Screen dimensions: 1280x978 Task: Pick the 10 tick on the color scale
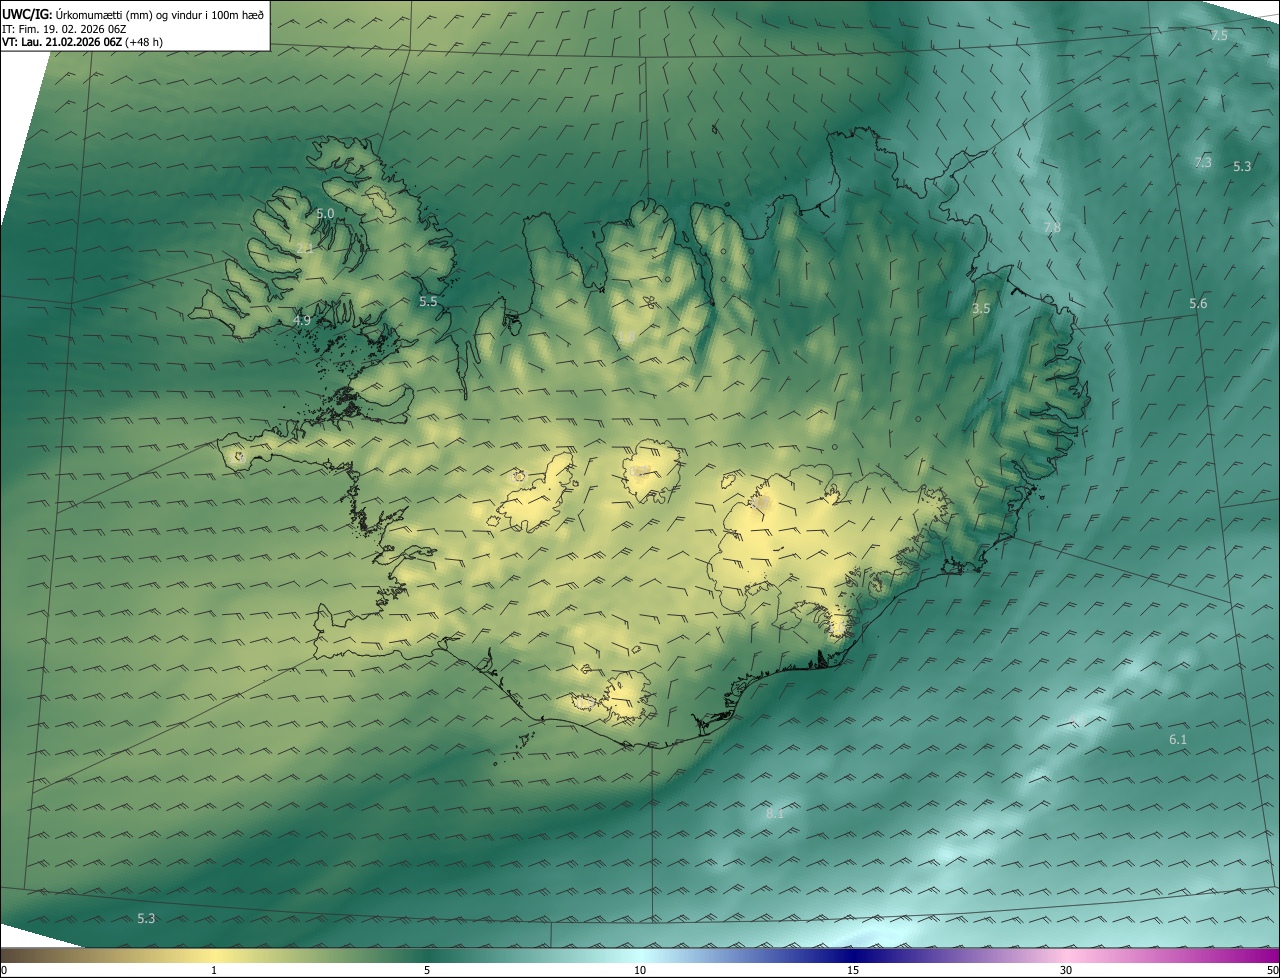(x=640, y=970)
